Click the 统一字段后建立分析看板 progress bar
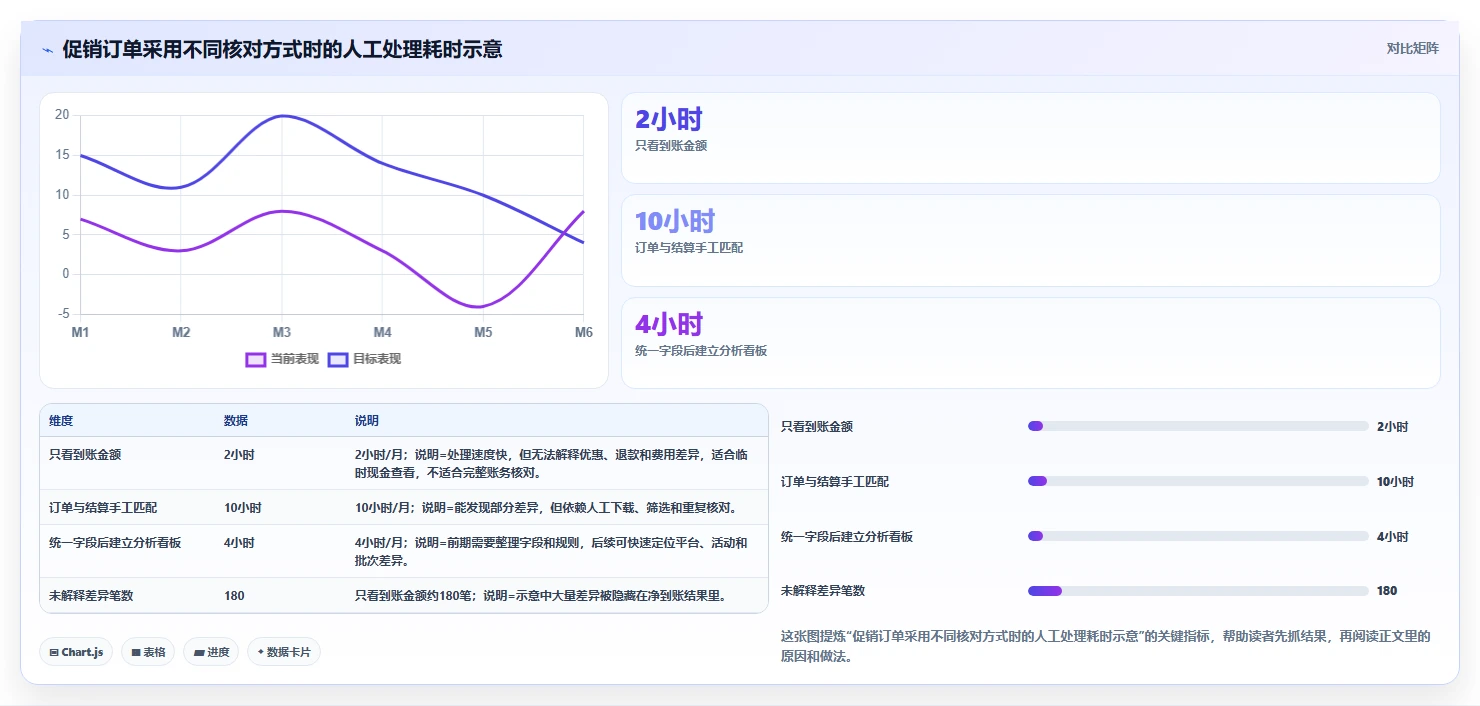Viewport: 1480px width, 706px height. 1198,536
